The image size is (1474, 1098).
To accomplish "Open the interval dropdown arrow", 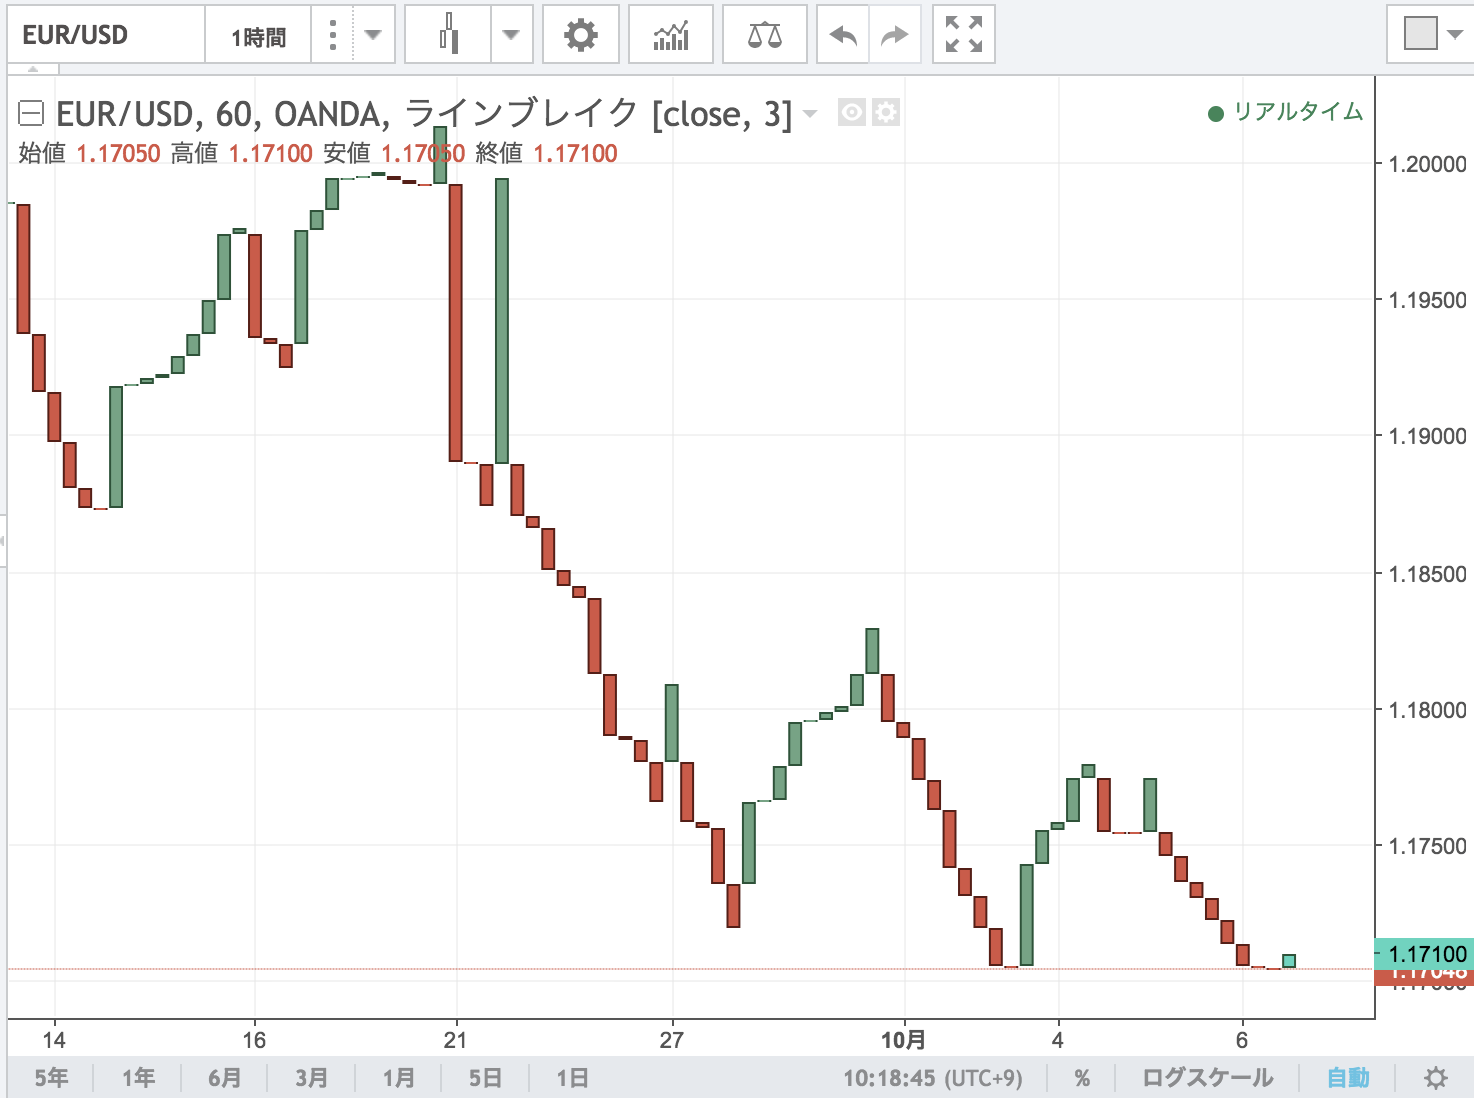I will pyautogui.click(x=373, y=35).
